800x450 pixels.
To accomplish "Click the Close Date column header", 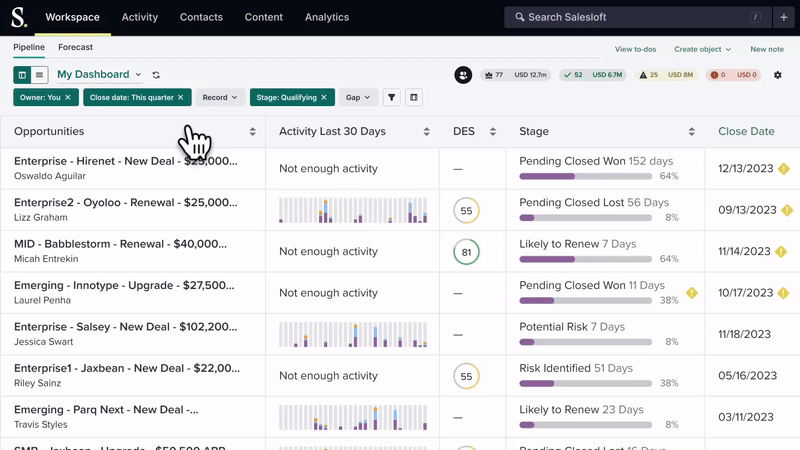I will pos(746,131).
